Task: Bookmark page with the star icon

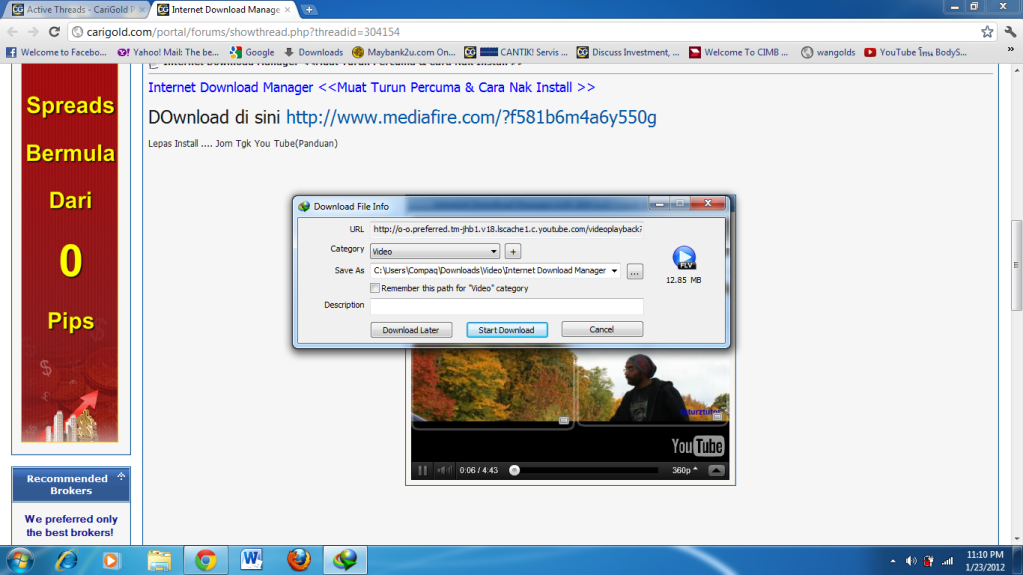Action: pos(987,31)
